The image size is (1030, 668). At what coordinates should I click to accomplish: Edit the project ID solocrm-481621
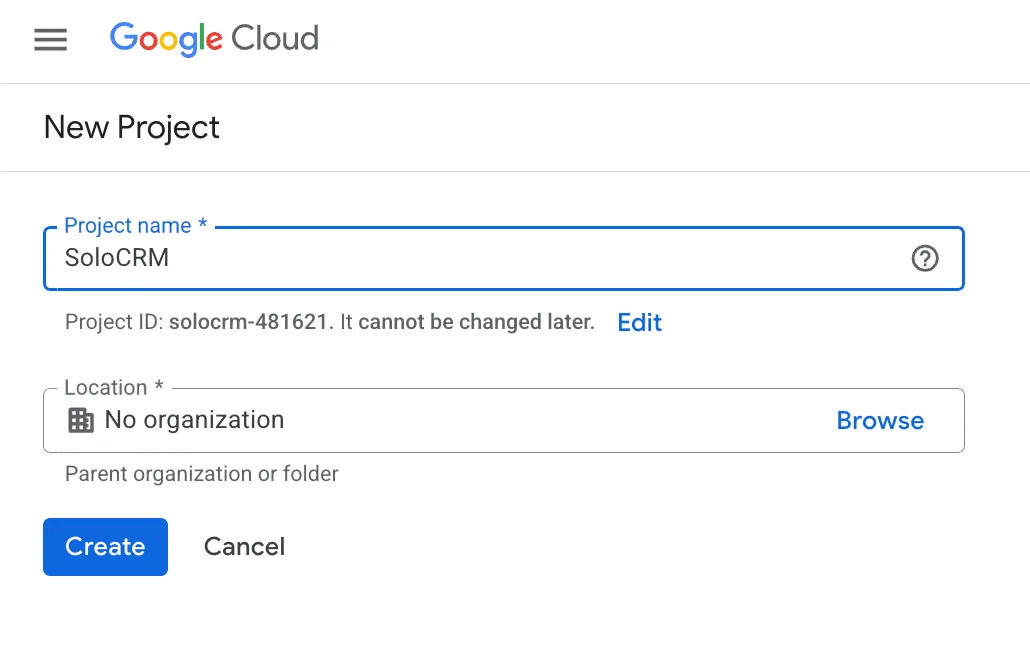click(x=639, y=322)
